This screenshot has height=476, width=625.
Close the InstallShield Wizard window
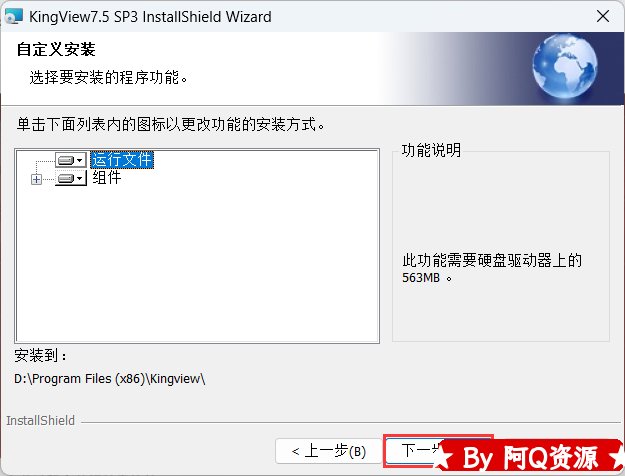[603, 16]
